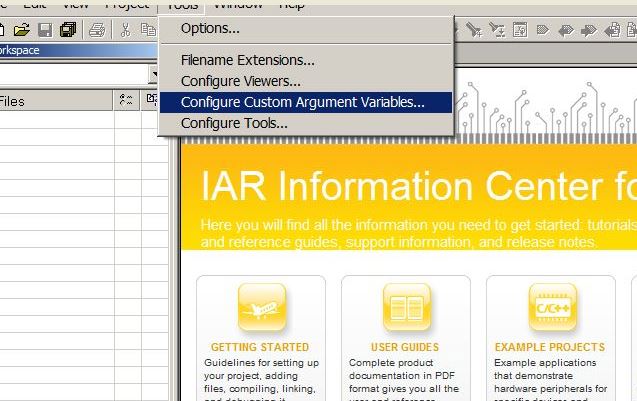Choose Options... in the Tools menu
Image resolution: width=637 pixels, height=401 pixels.
pyautogui.click(x=306, y=28)
